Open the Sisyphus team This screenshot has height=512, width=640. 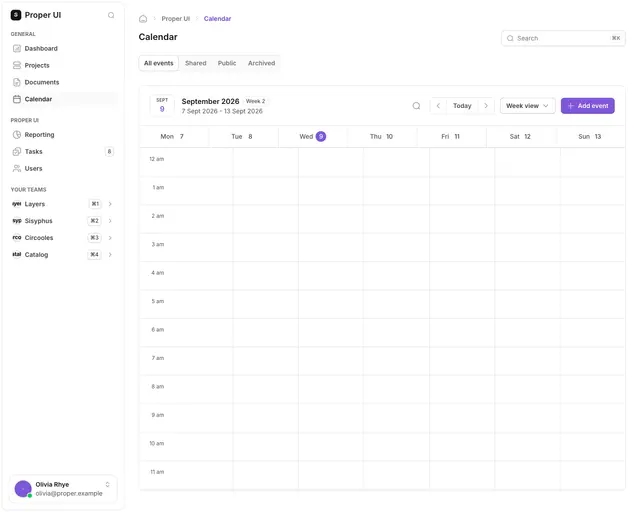[x=63, y=221]
